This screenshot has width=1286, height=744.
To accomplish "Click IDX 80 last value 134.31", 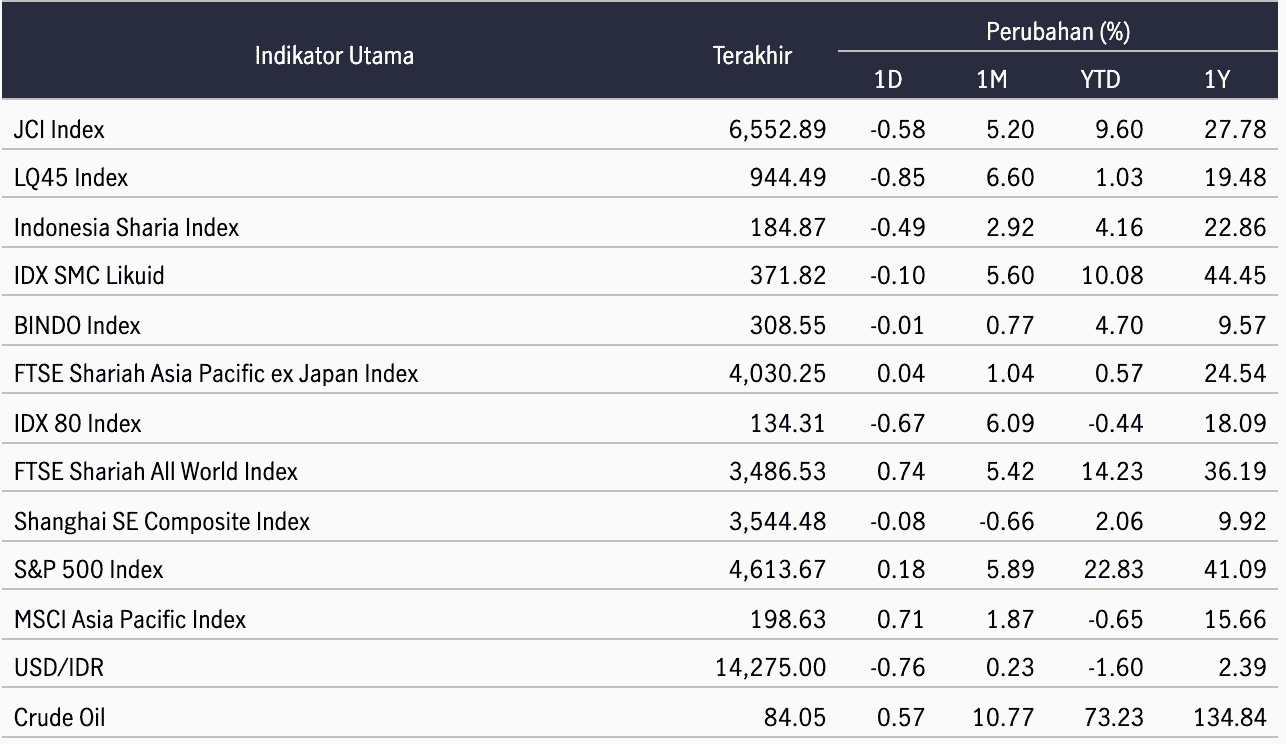I will pyautogui.click(x=788, y=423).
